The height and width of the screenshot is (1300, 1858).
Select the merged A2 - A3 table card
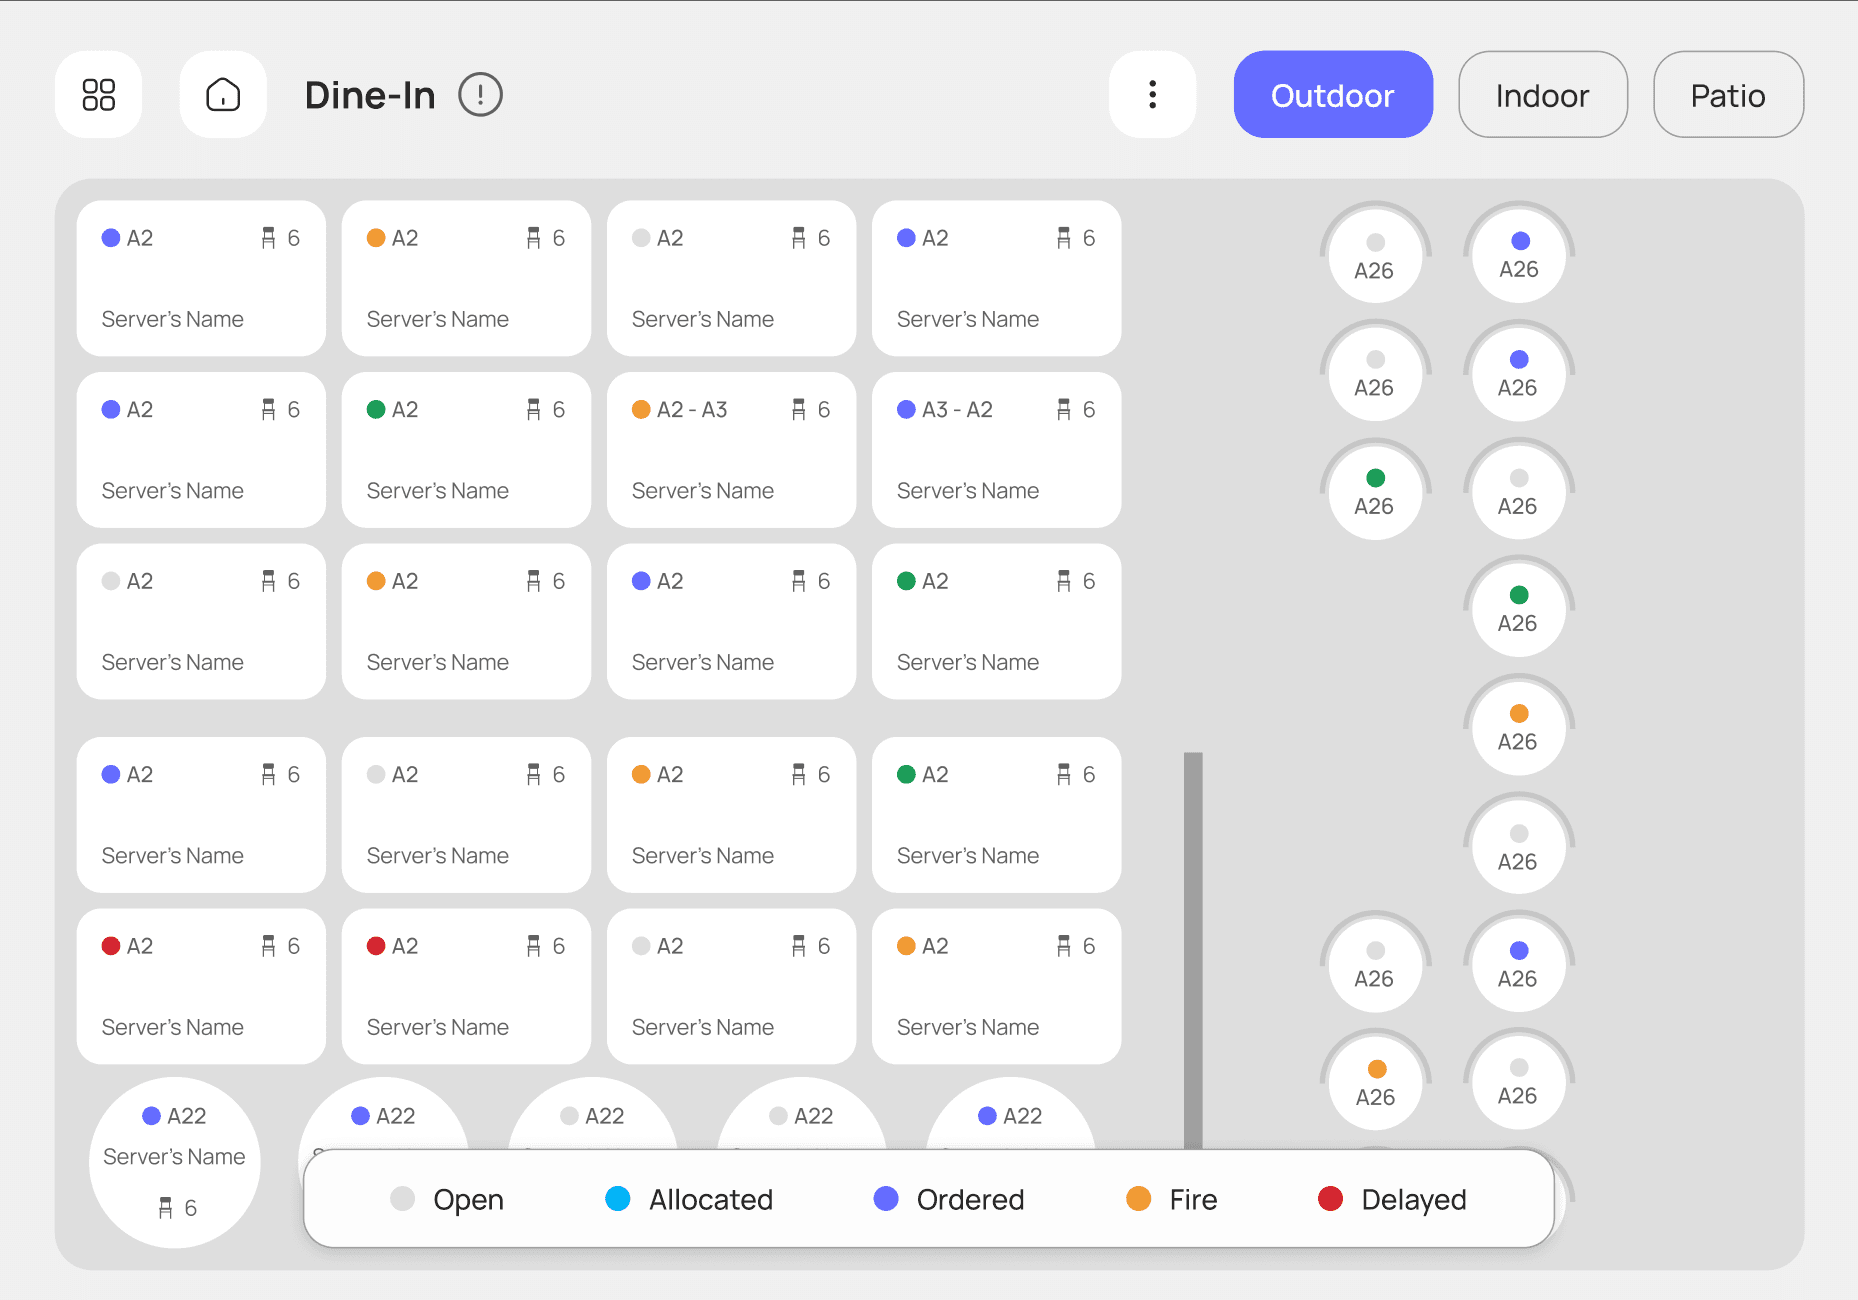point(731,450)
